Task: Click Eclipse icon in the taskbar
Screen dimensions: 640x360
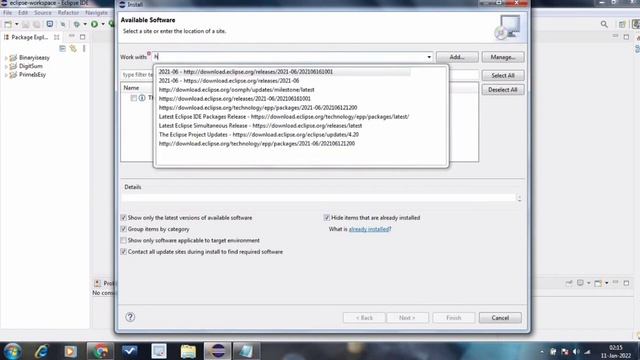Action: [x=218, y=351]
